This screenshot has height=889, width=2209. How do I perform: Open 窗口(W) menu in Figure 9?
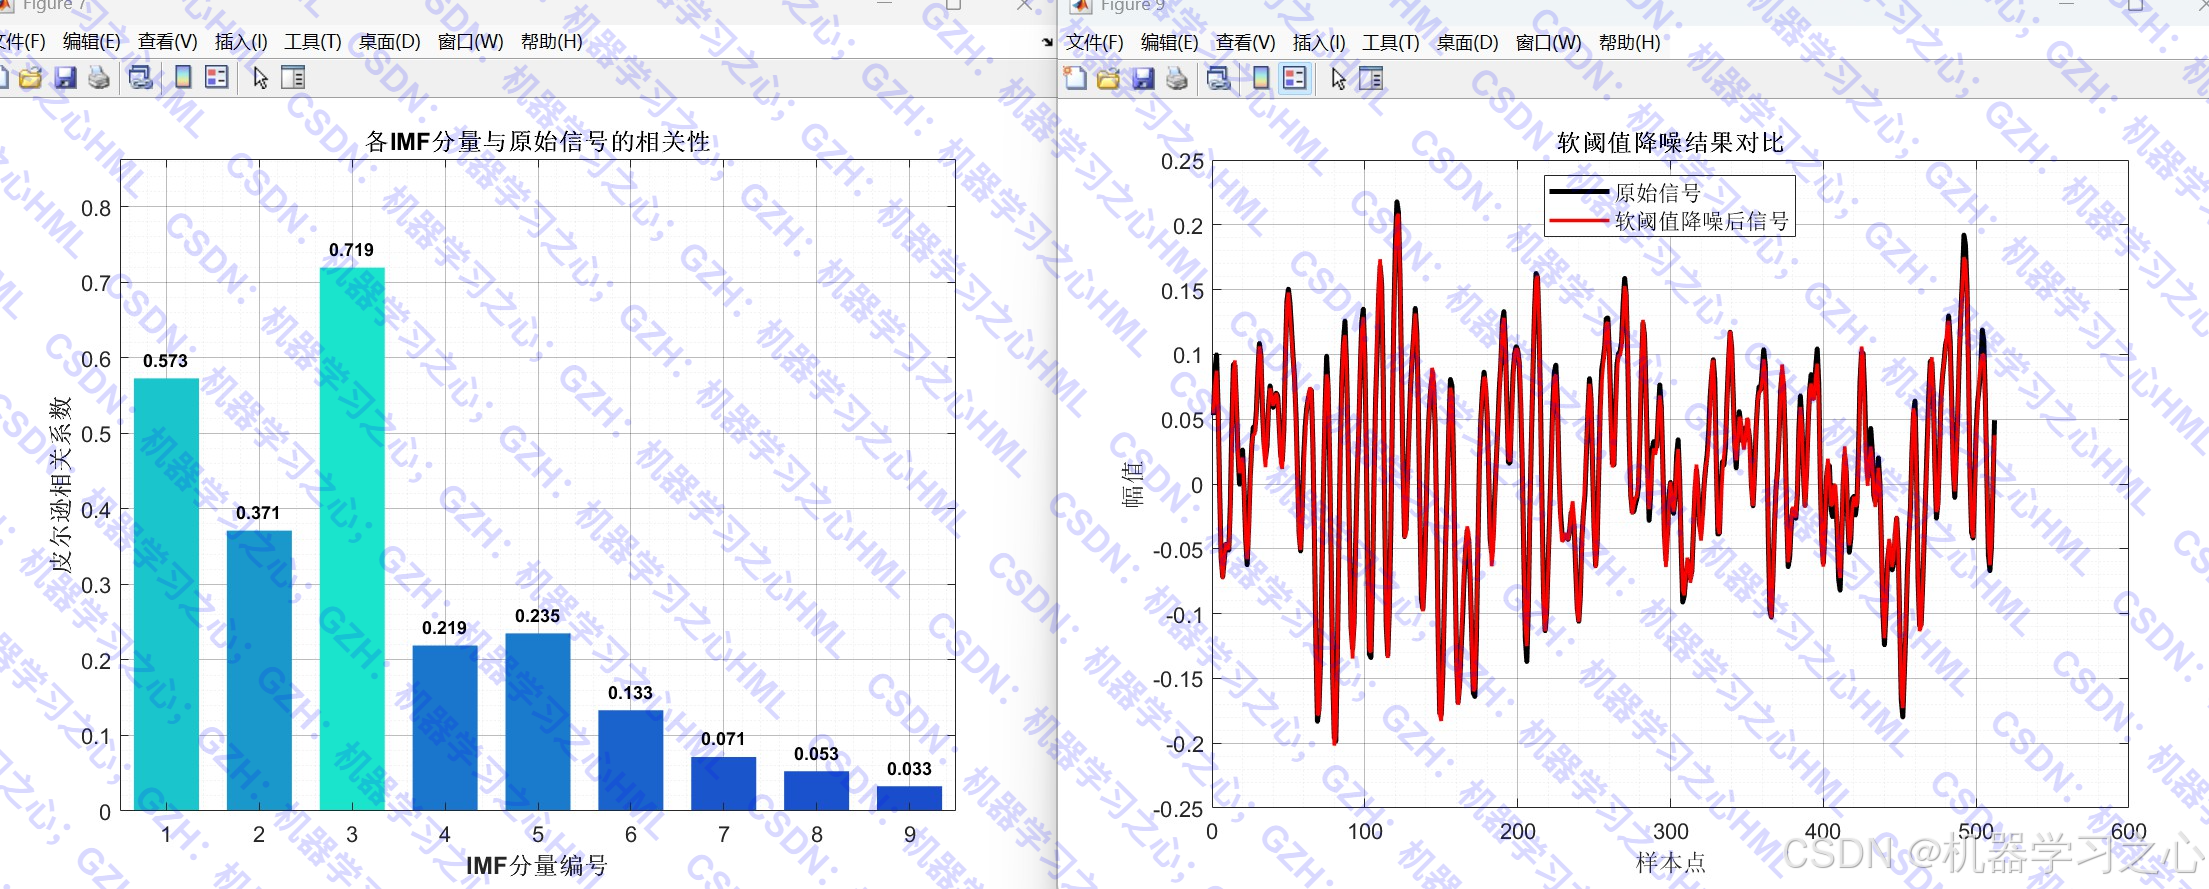pyautogui.click(x=1548, y=43)
